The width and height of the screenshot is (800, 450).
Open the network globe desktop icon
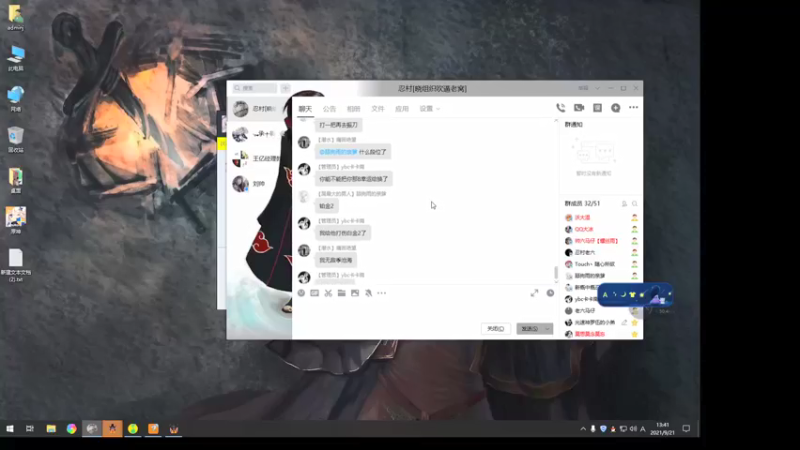click(x=16, y=98)
